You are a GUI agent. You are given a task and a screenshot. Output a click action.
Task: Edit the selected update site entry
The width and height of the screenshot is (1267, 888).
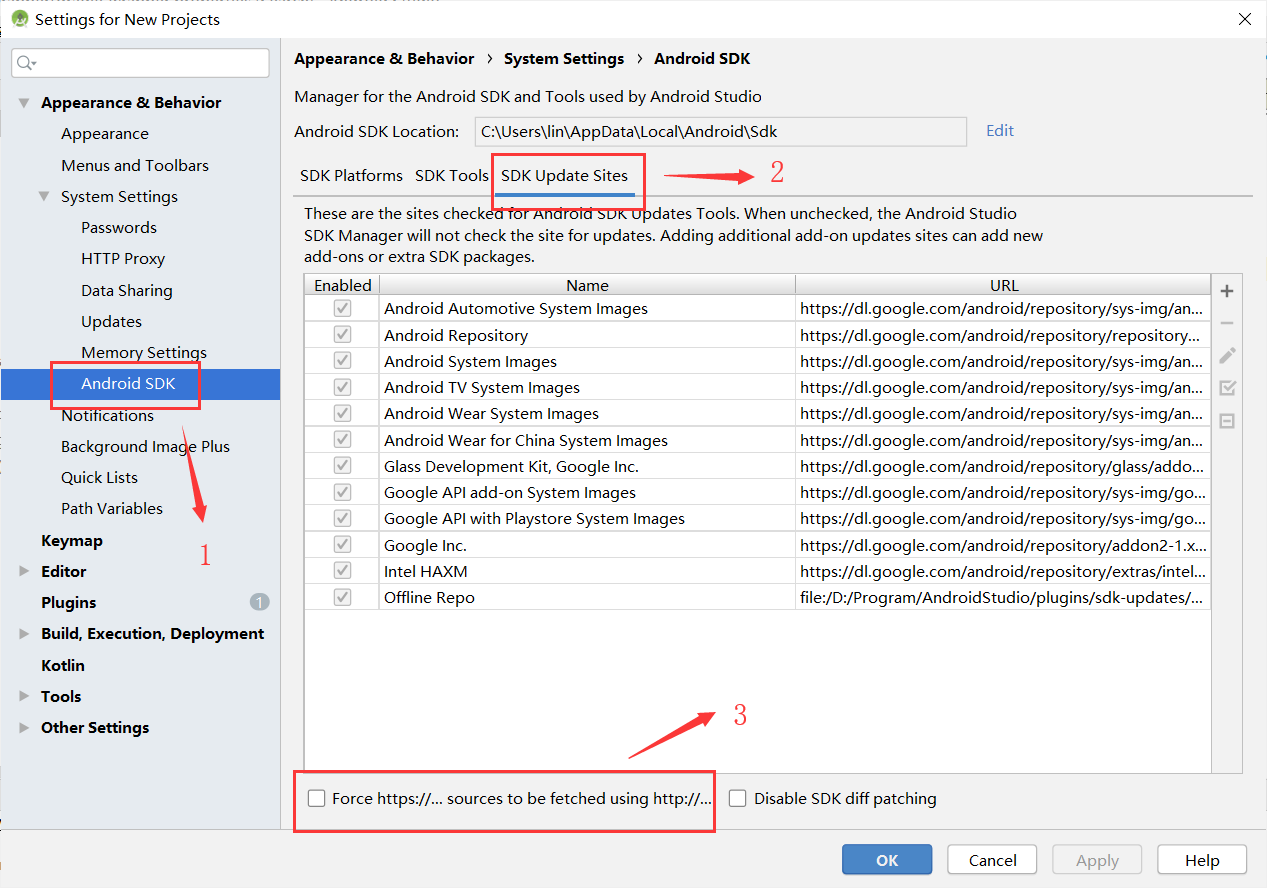(1227, 355)
